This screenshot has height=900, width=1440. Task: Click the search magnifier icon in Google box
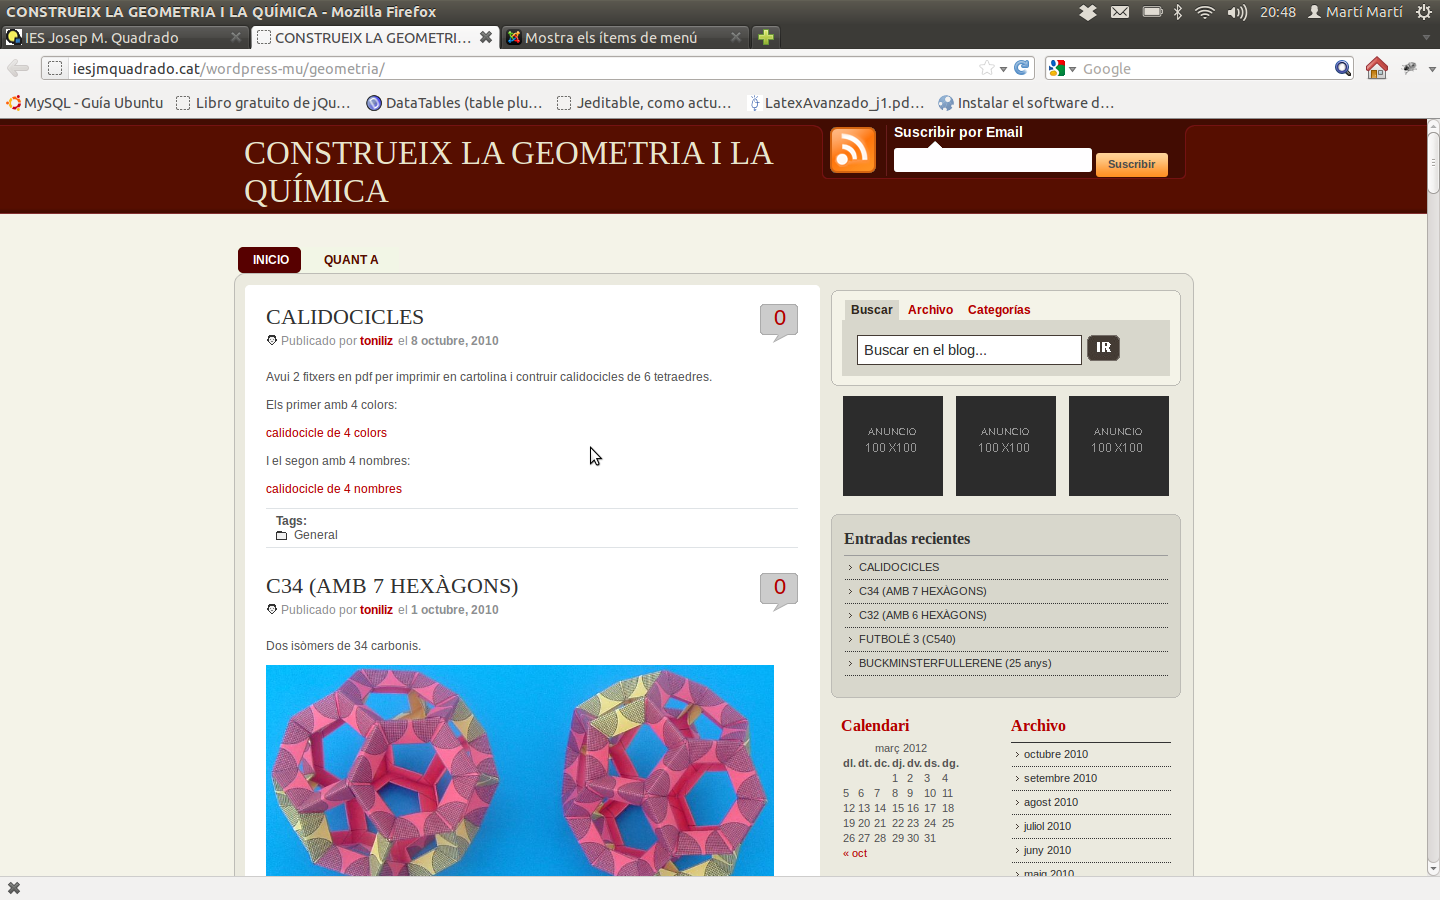click(x=1342, y=68)
